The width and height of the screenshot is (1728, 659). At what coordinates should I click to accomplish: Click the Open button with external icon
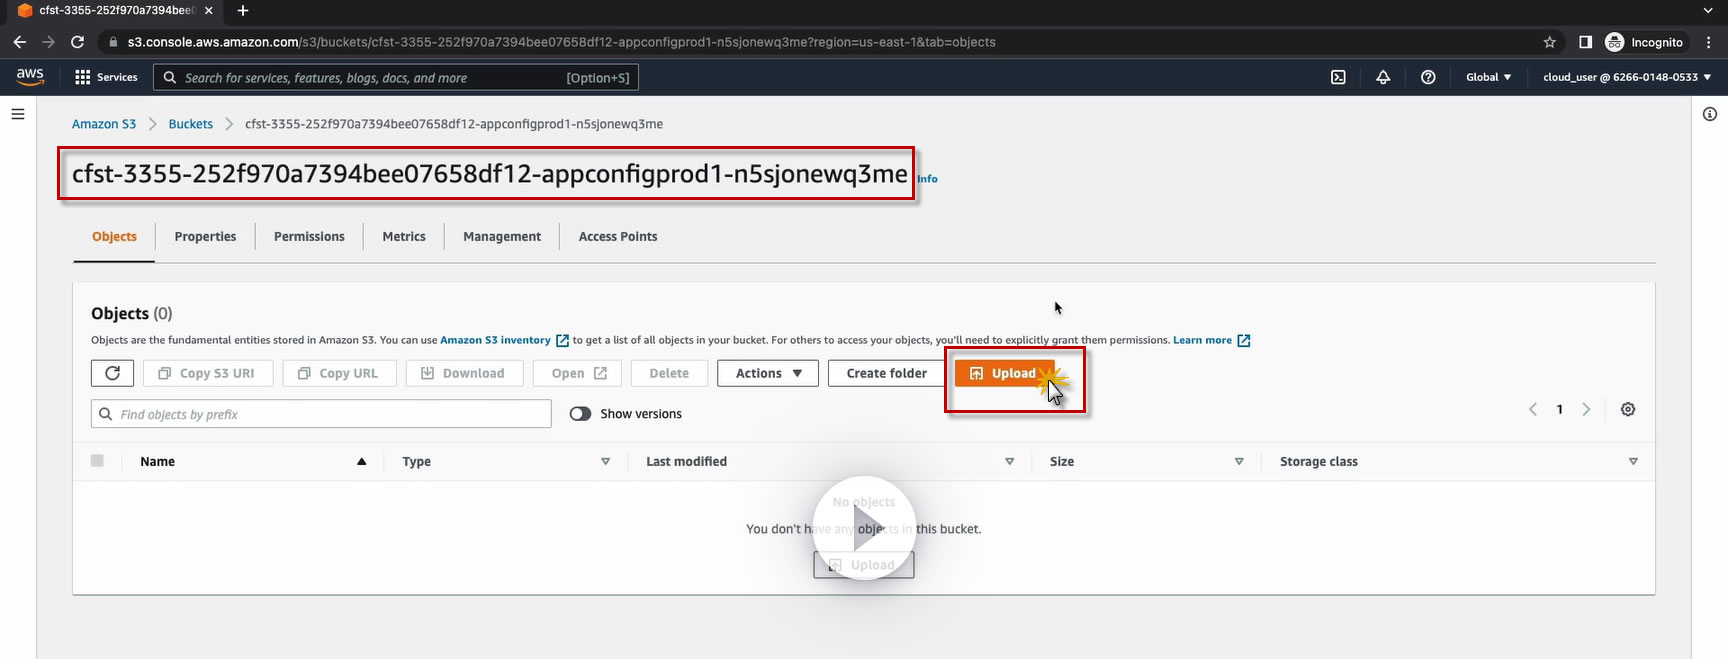[x=579, y=373]
